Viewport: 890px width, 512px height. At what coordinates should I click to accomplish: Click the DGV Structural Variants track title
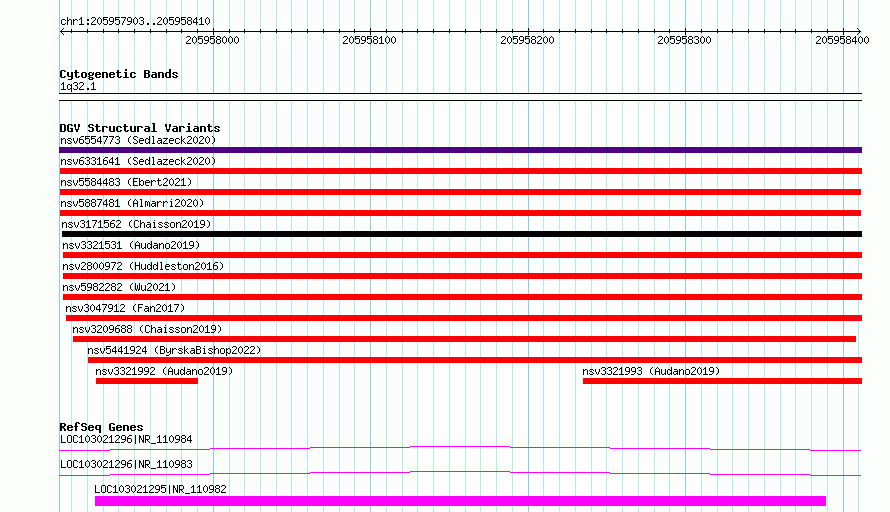pyautogui.click(x=140, y=128)
